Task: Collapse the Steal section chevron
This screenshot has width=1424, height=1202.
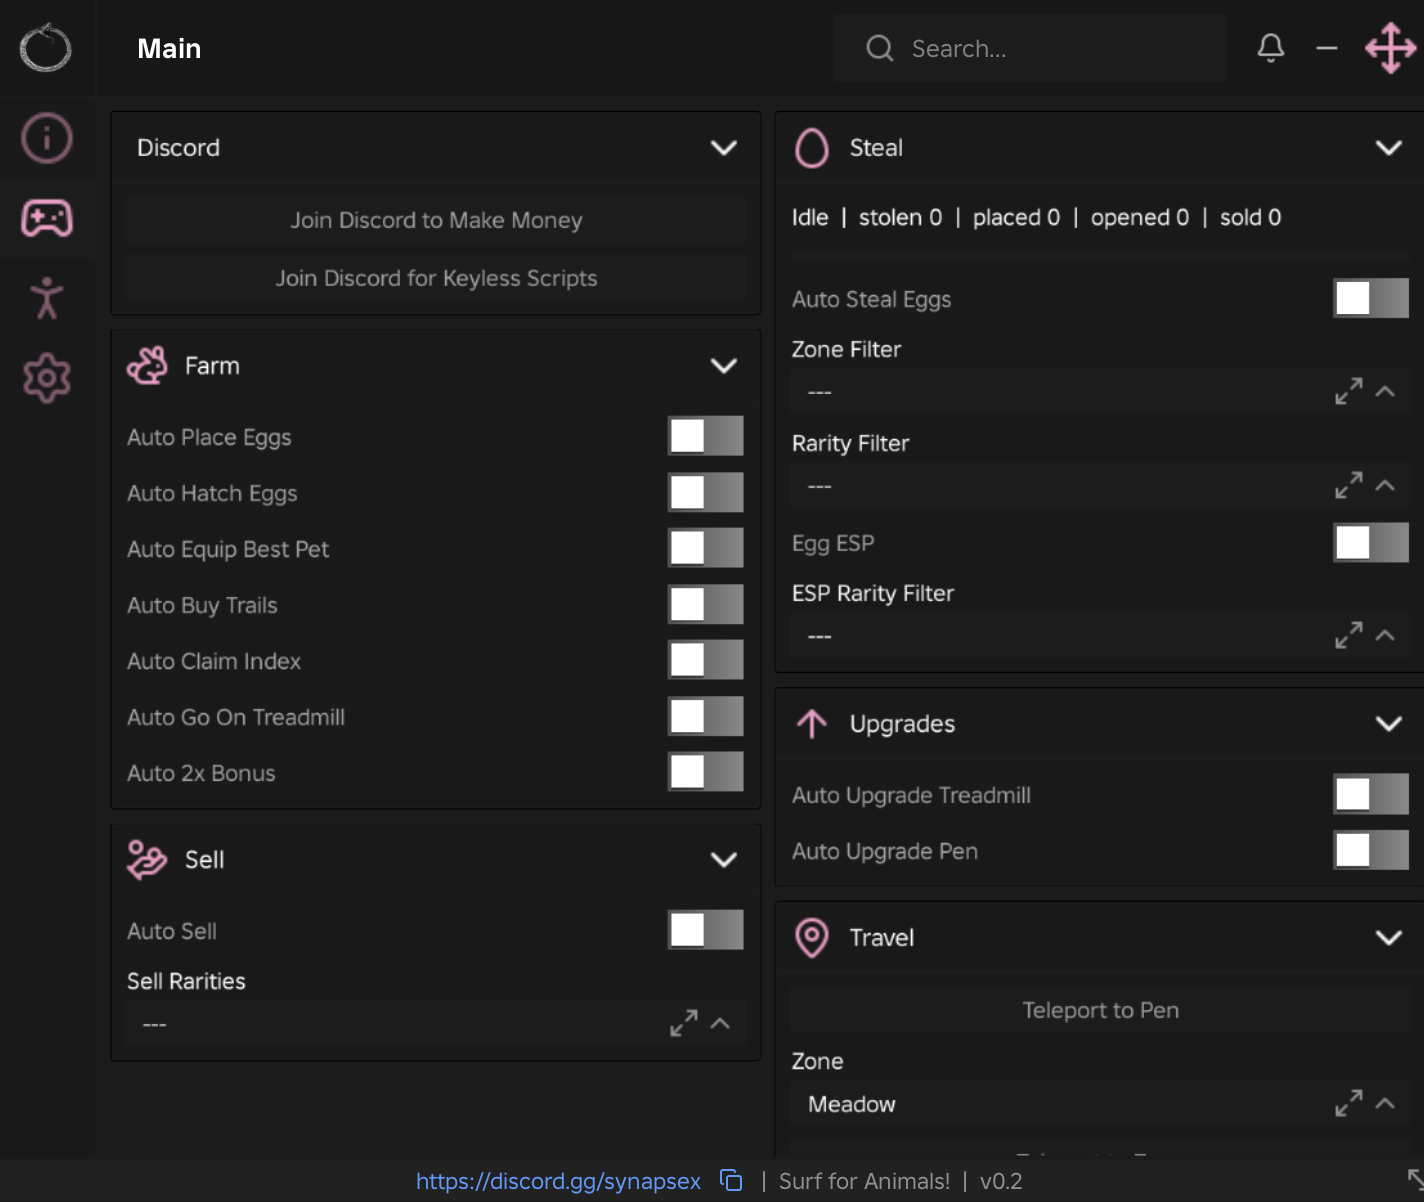Action: pyautogui.click(x=1389, y=148)
